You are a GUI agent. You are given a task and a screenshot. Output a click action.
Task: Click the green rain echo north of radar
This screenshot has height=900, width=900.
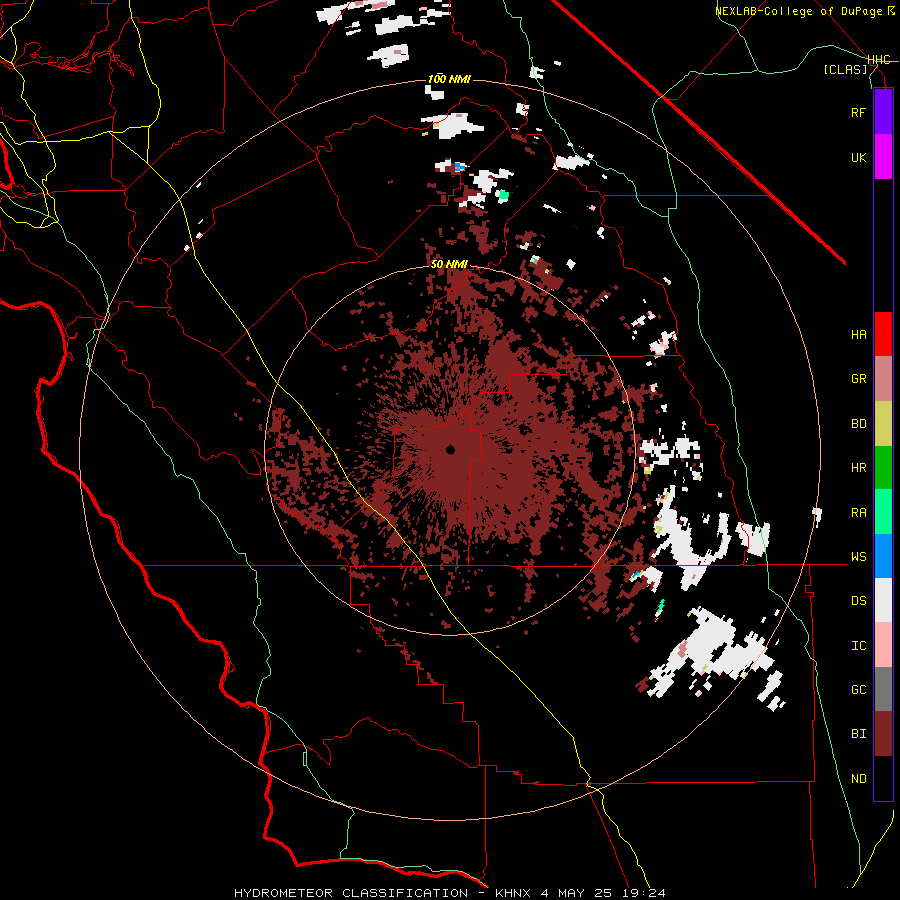pos(503,195)
